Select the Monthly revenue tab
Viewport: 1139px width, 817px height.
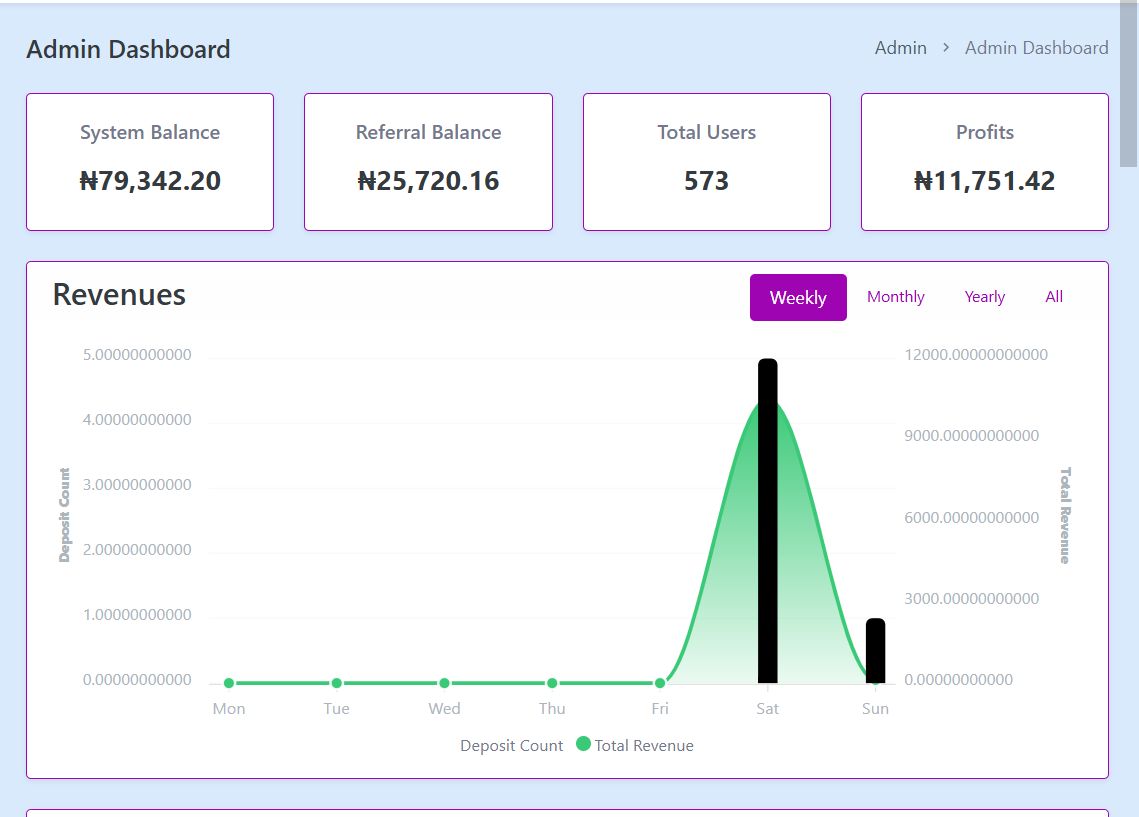coord(895,297)
